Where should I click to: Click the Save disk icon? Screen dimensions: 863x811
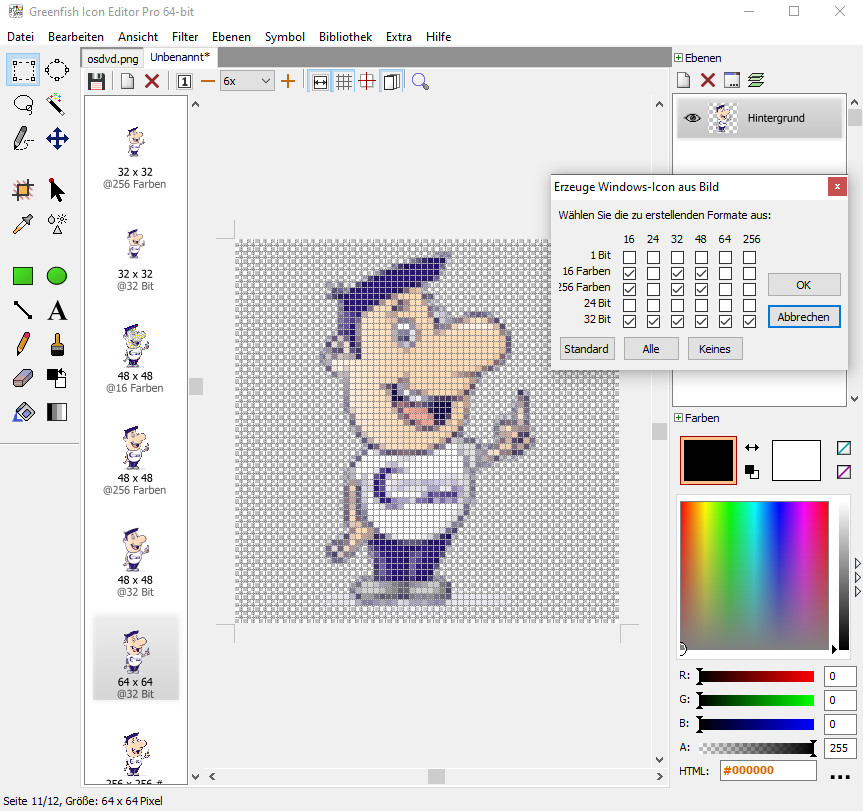(96, 81)
